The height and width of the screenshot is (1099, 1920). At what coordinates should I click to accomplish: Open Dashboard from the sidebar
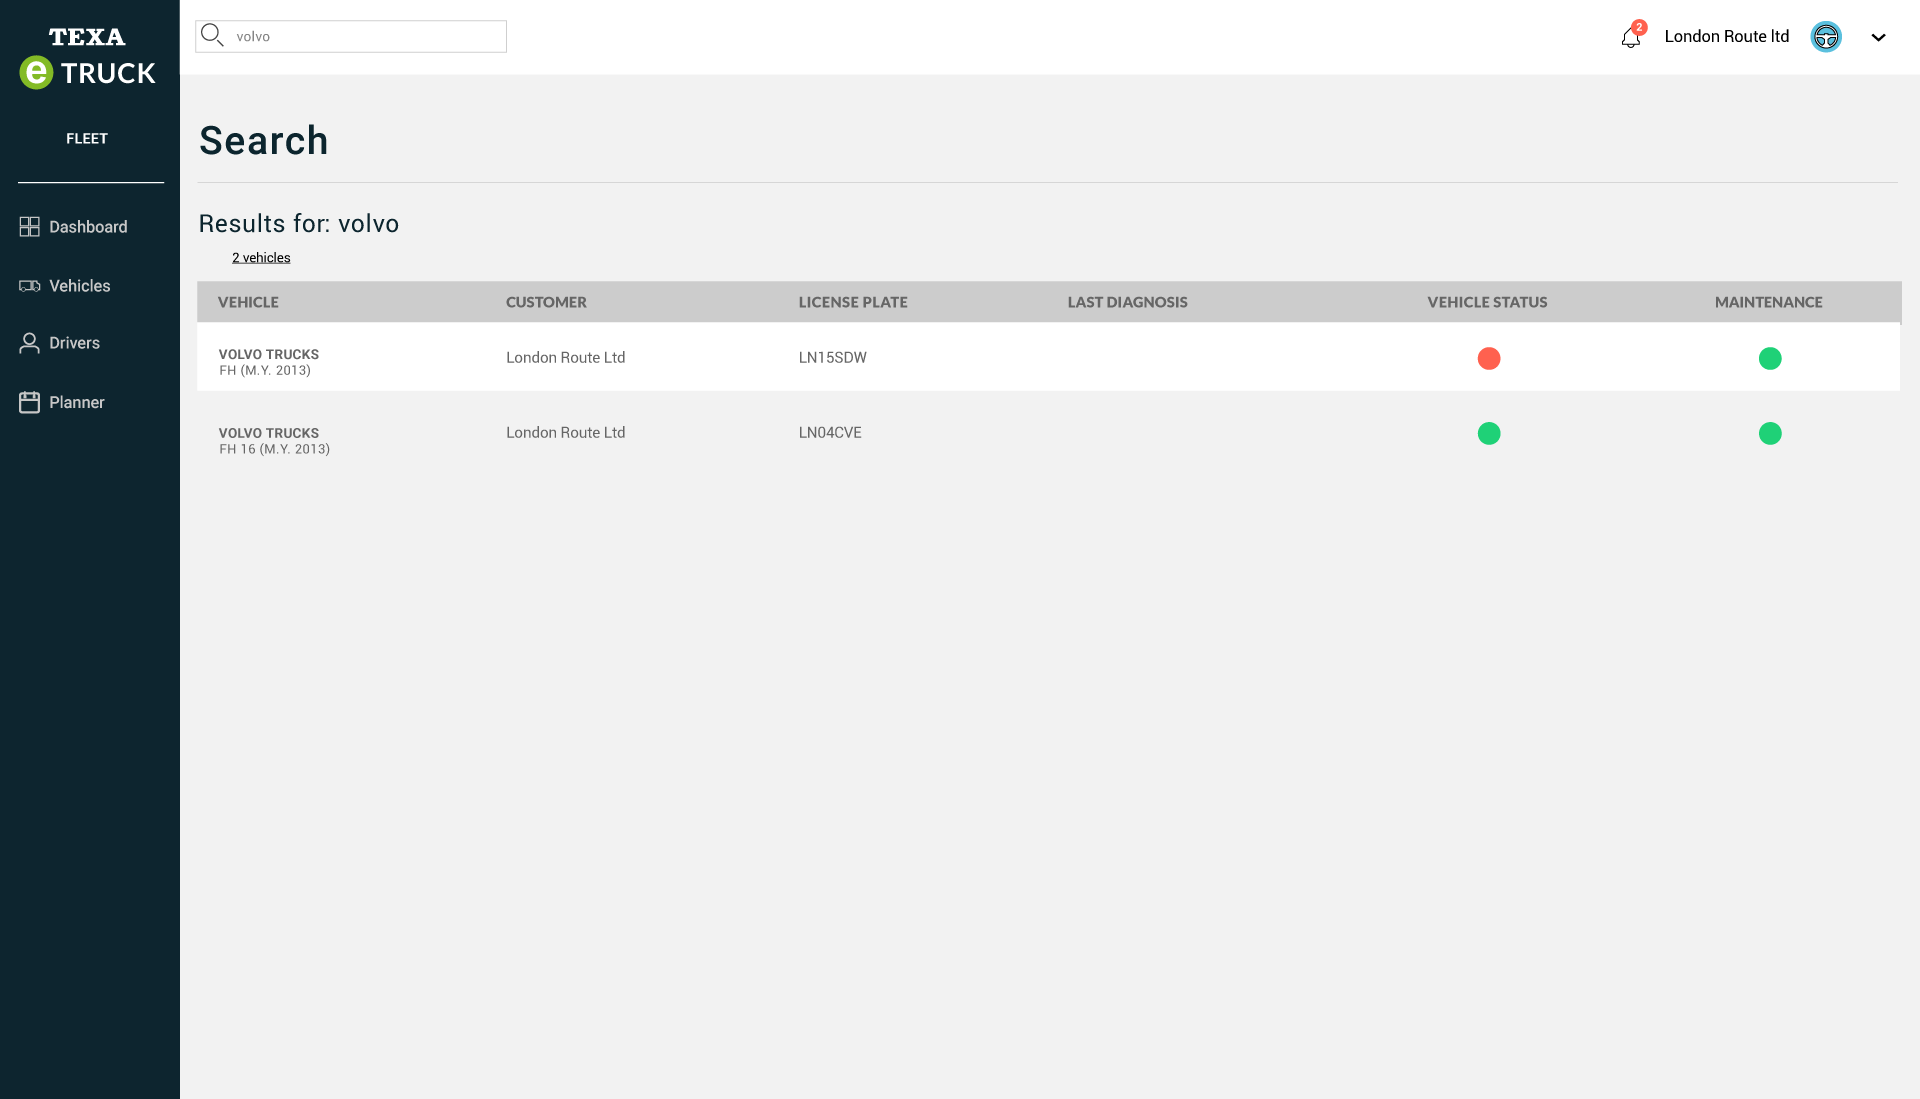88,227
